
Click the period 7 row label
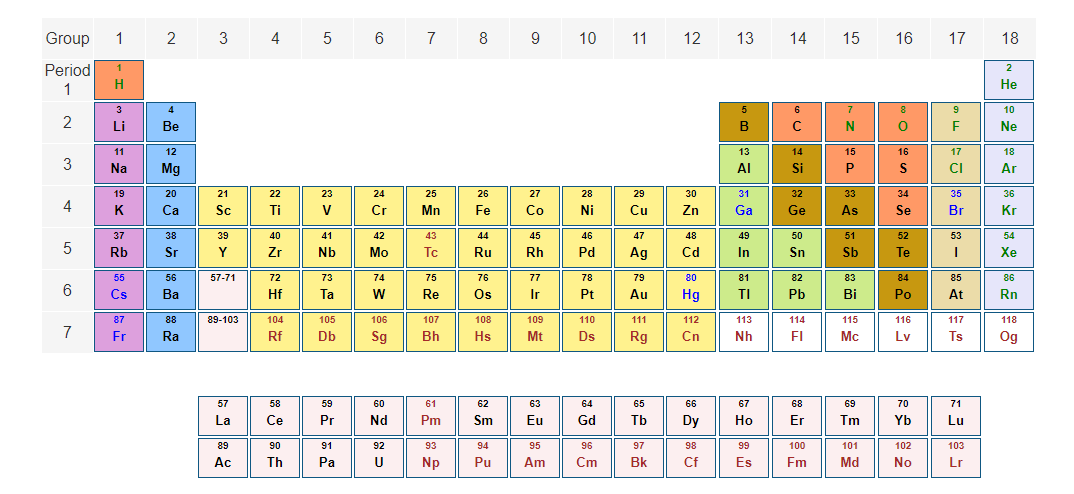[67, 332]
